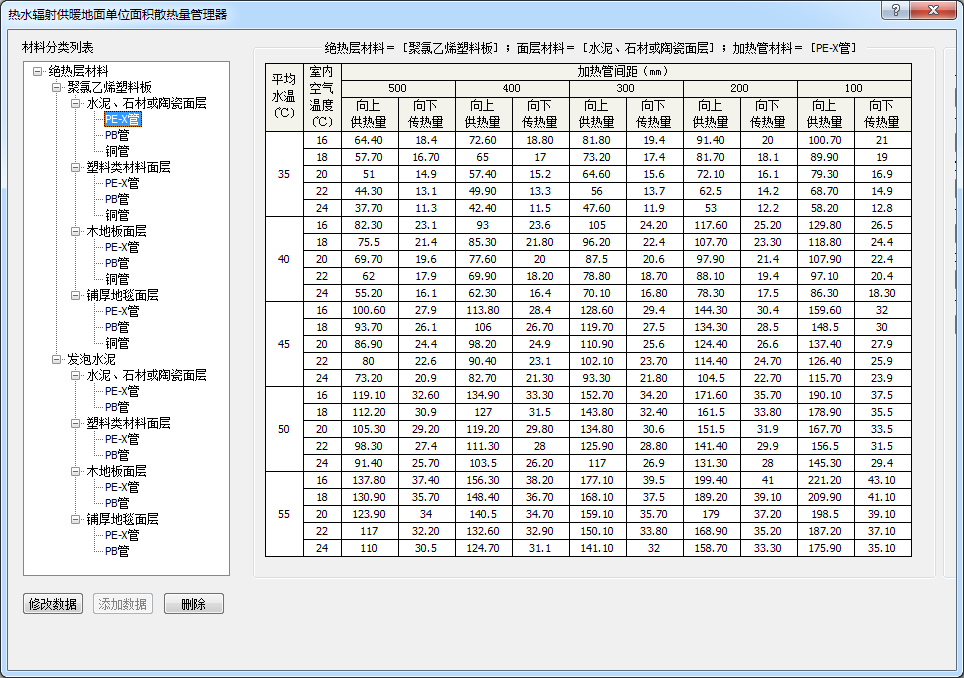The height and width of the screenshot is (678, 964).
Task: Click table cell with value 100.70
Action: (825, 140)
